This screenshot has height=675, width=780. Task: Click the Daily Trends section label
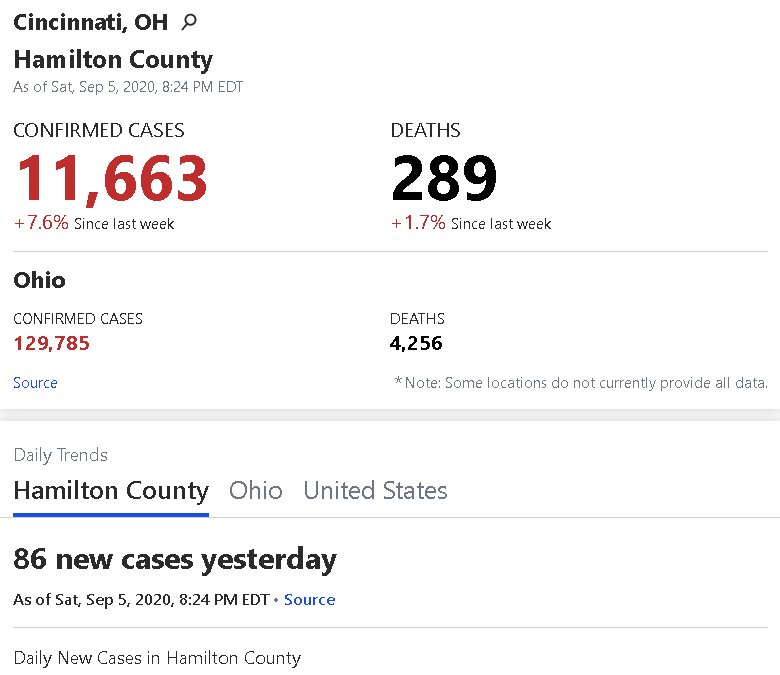(x=61, y=455)
